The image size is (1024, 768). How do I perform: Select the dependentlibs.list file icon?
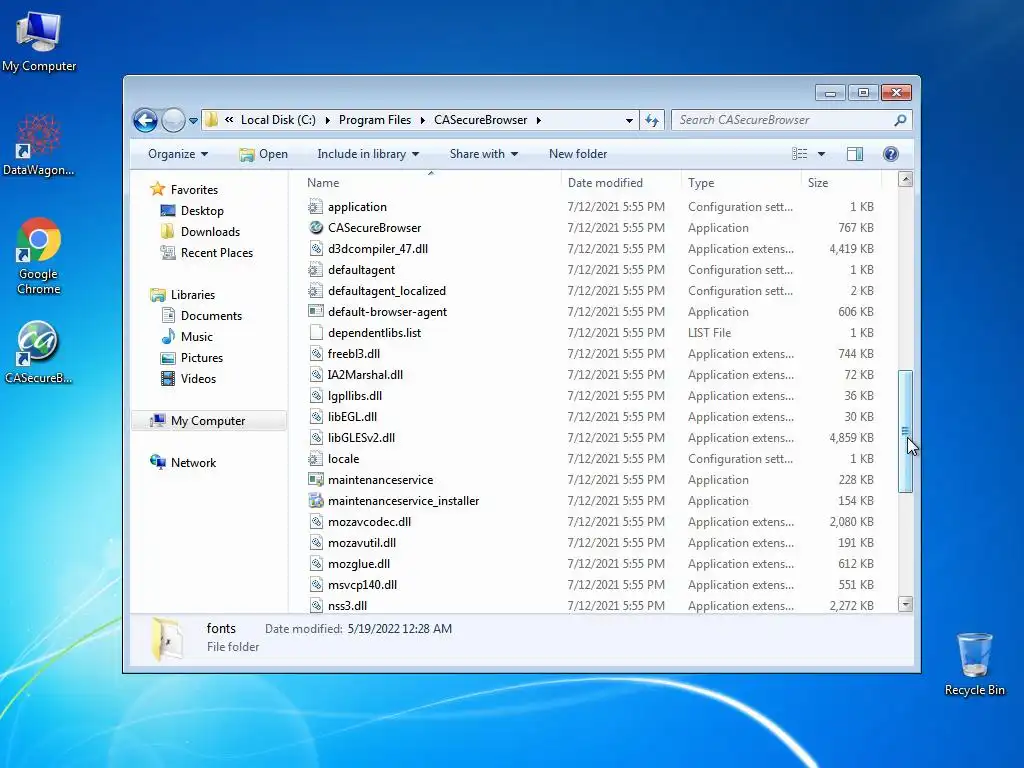pos(316,332)
